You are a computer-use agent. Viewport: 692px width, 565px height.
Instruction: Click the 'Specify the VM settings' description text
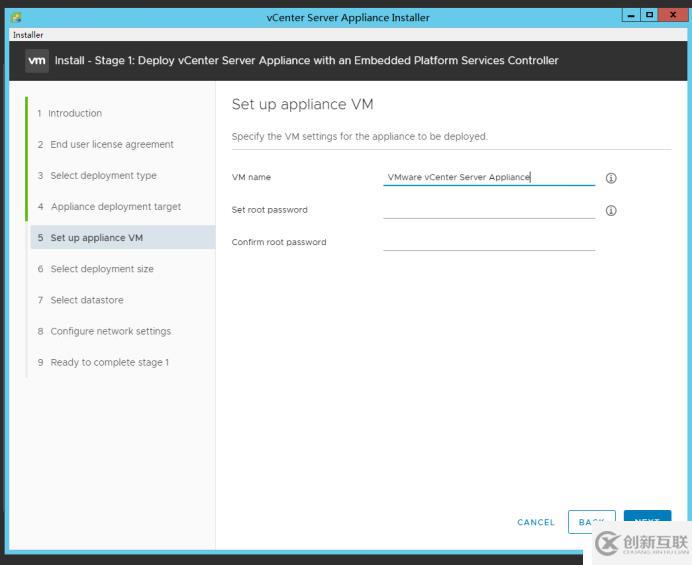pyautogui.click(x=360, y=136)
